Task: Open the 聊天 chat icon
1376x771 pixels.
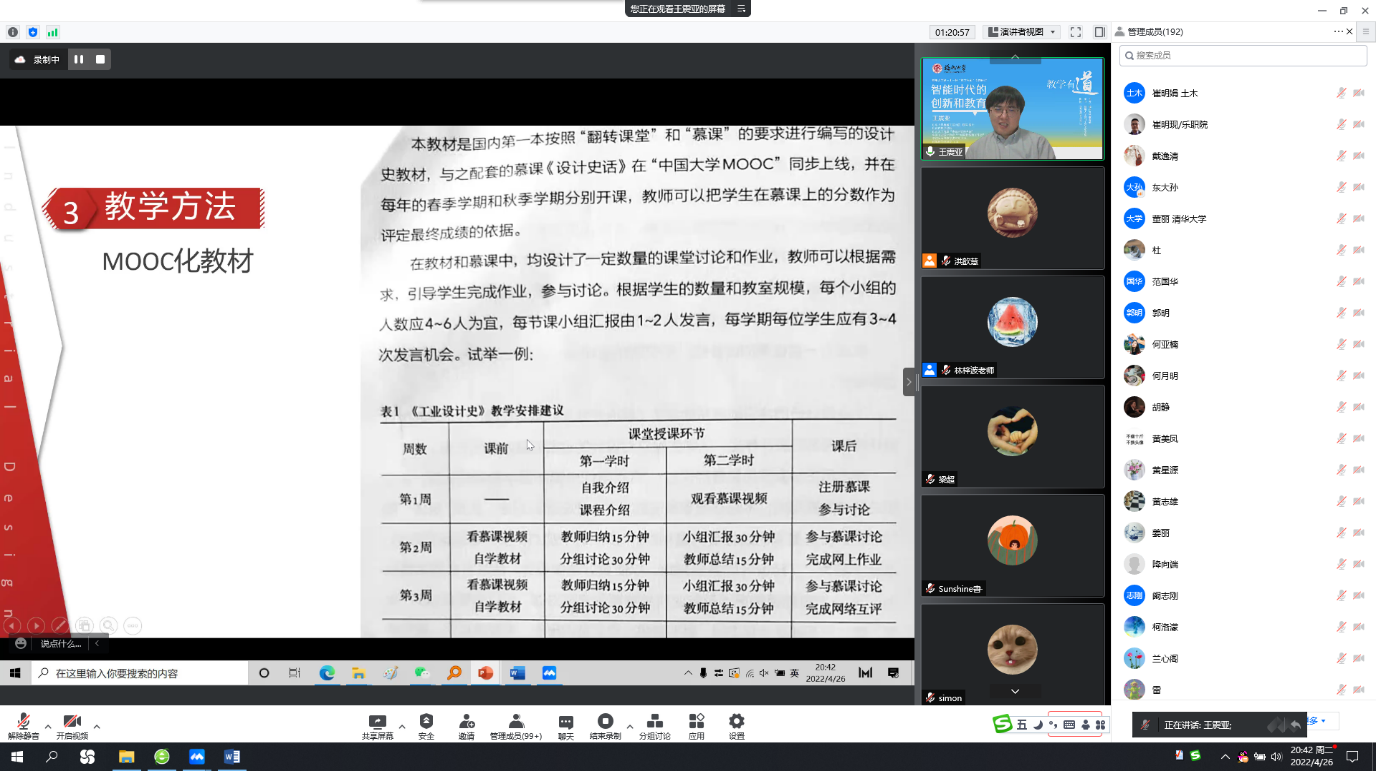Action: point(566,726)
